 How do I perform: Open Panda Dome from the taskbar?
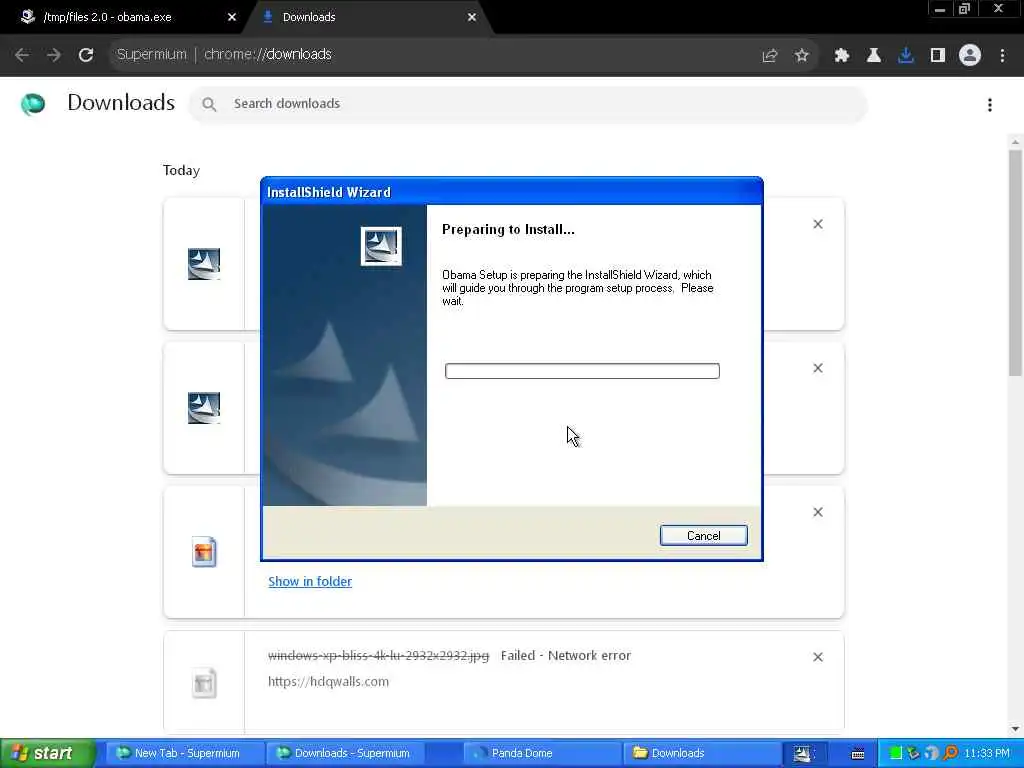point(541,753)
